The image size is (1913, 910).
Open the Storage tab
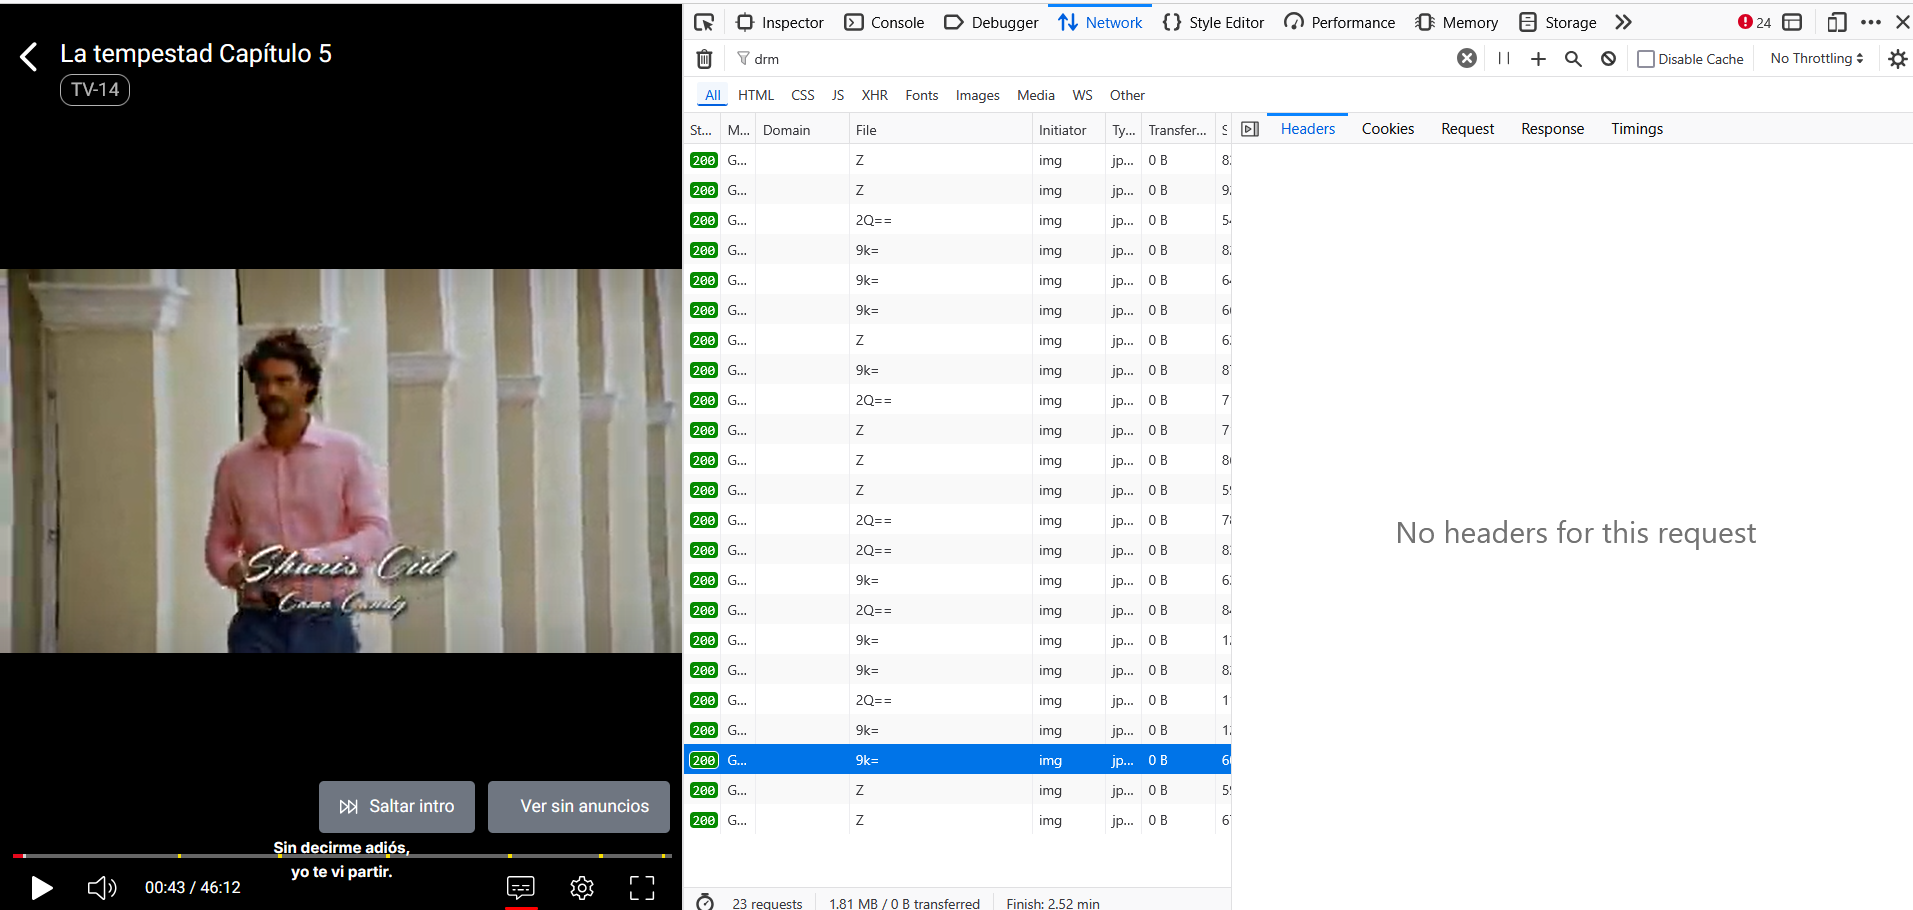tap(1557, 22)
